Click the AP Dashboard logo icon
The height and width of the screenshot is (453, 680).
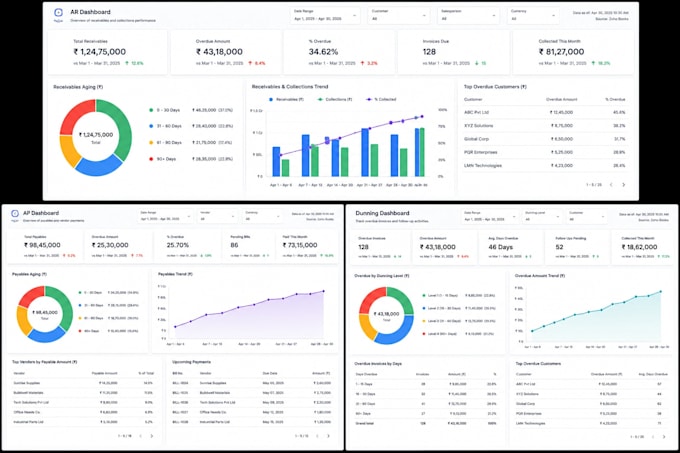pos(15,213)
